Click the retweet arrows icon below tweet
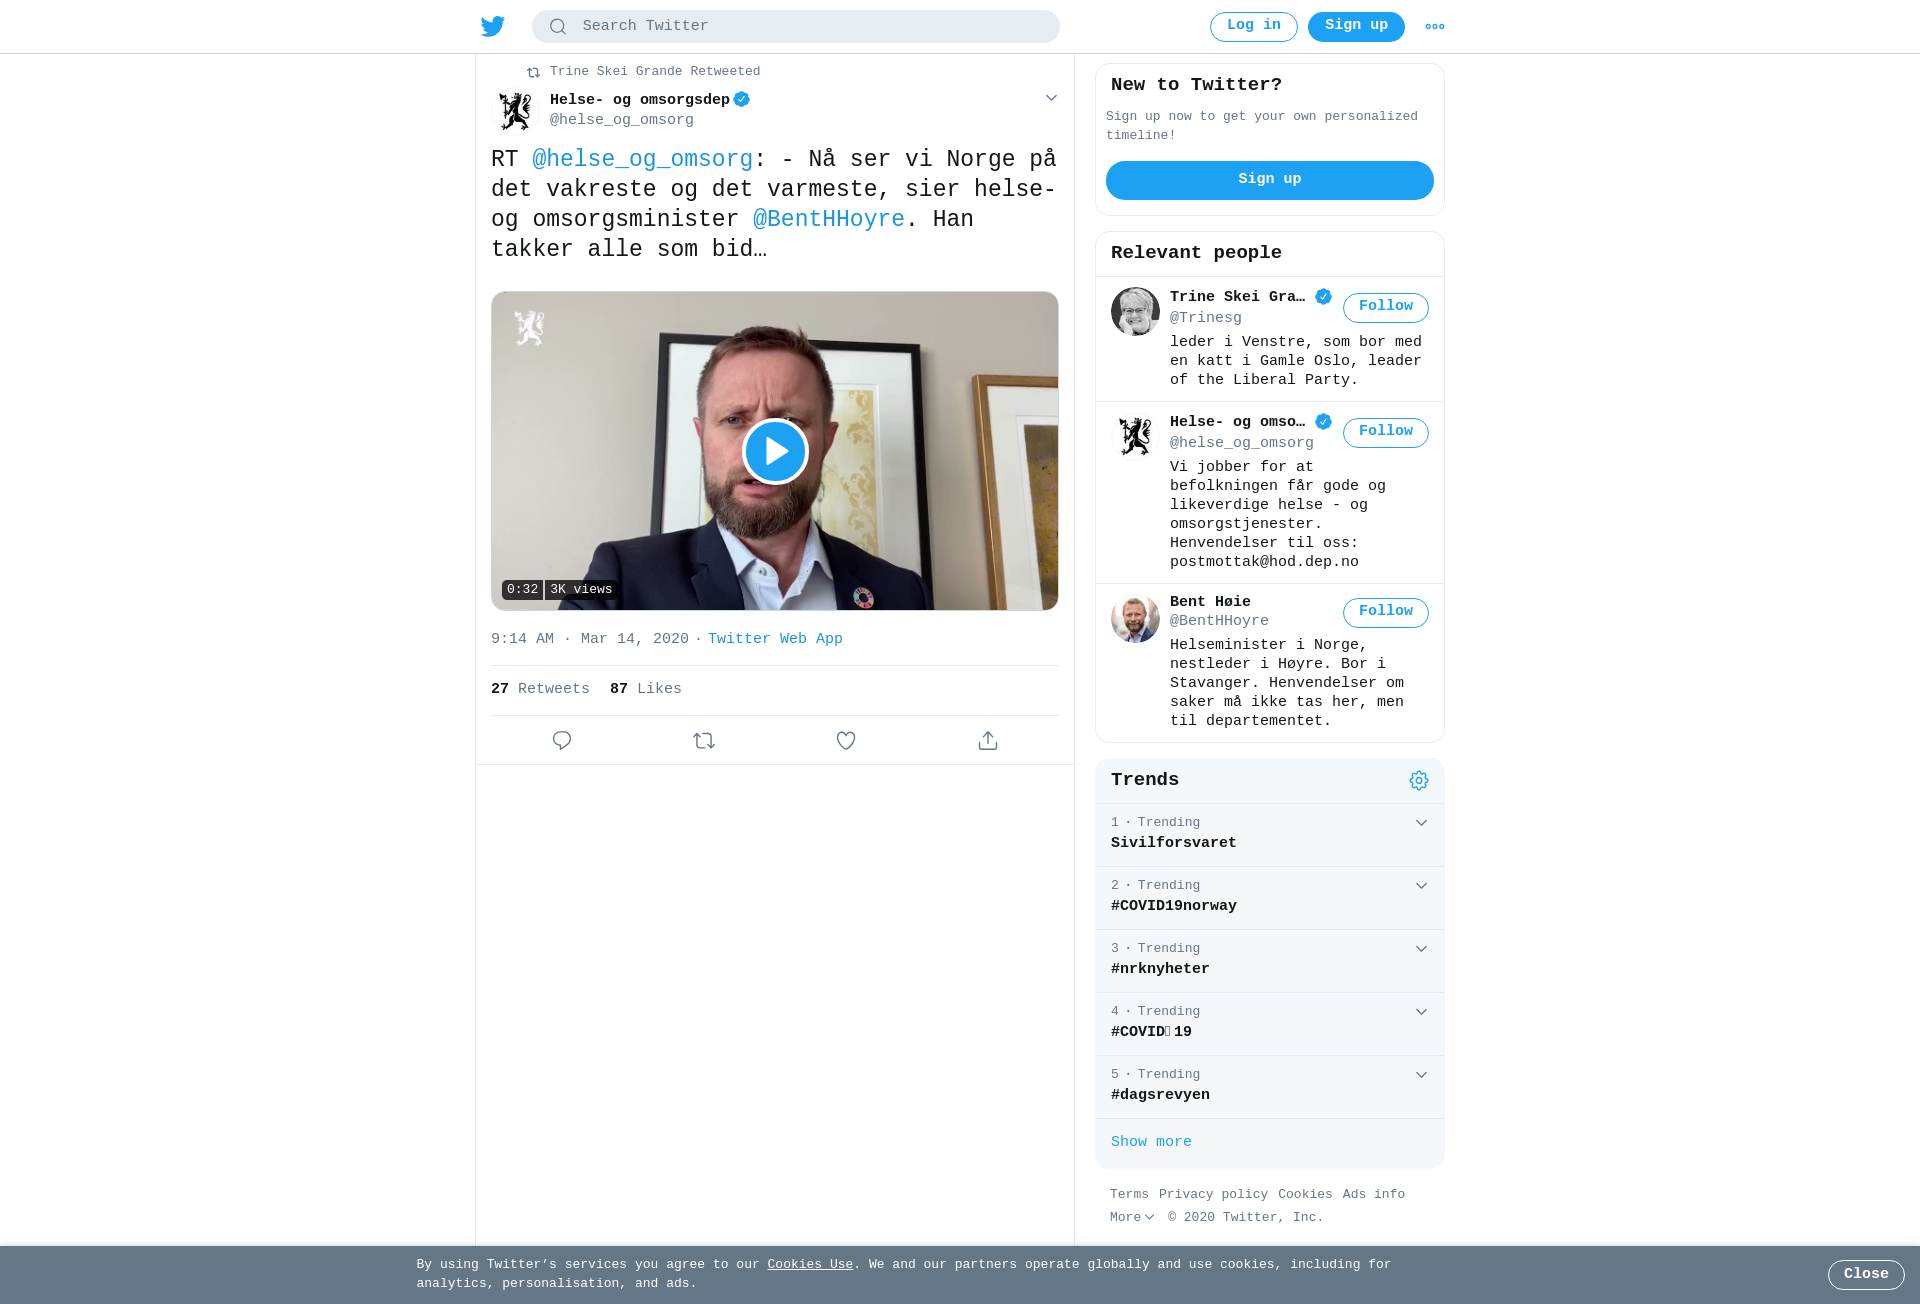Image resolution: width=1920 pixels, height=1304 pixels. (x=704, y=740)
